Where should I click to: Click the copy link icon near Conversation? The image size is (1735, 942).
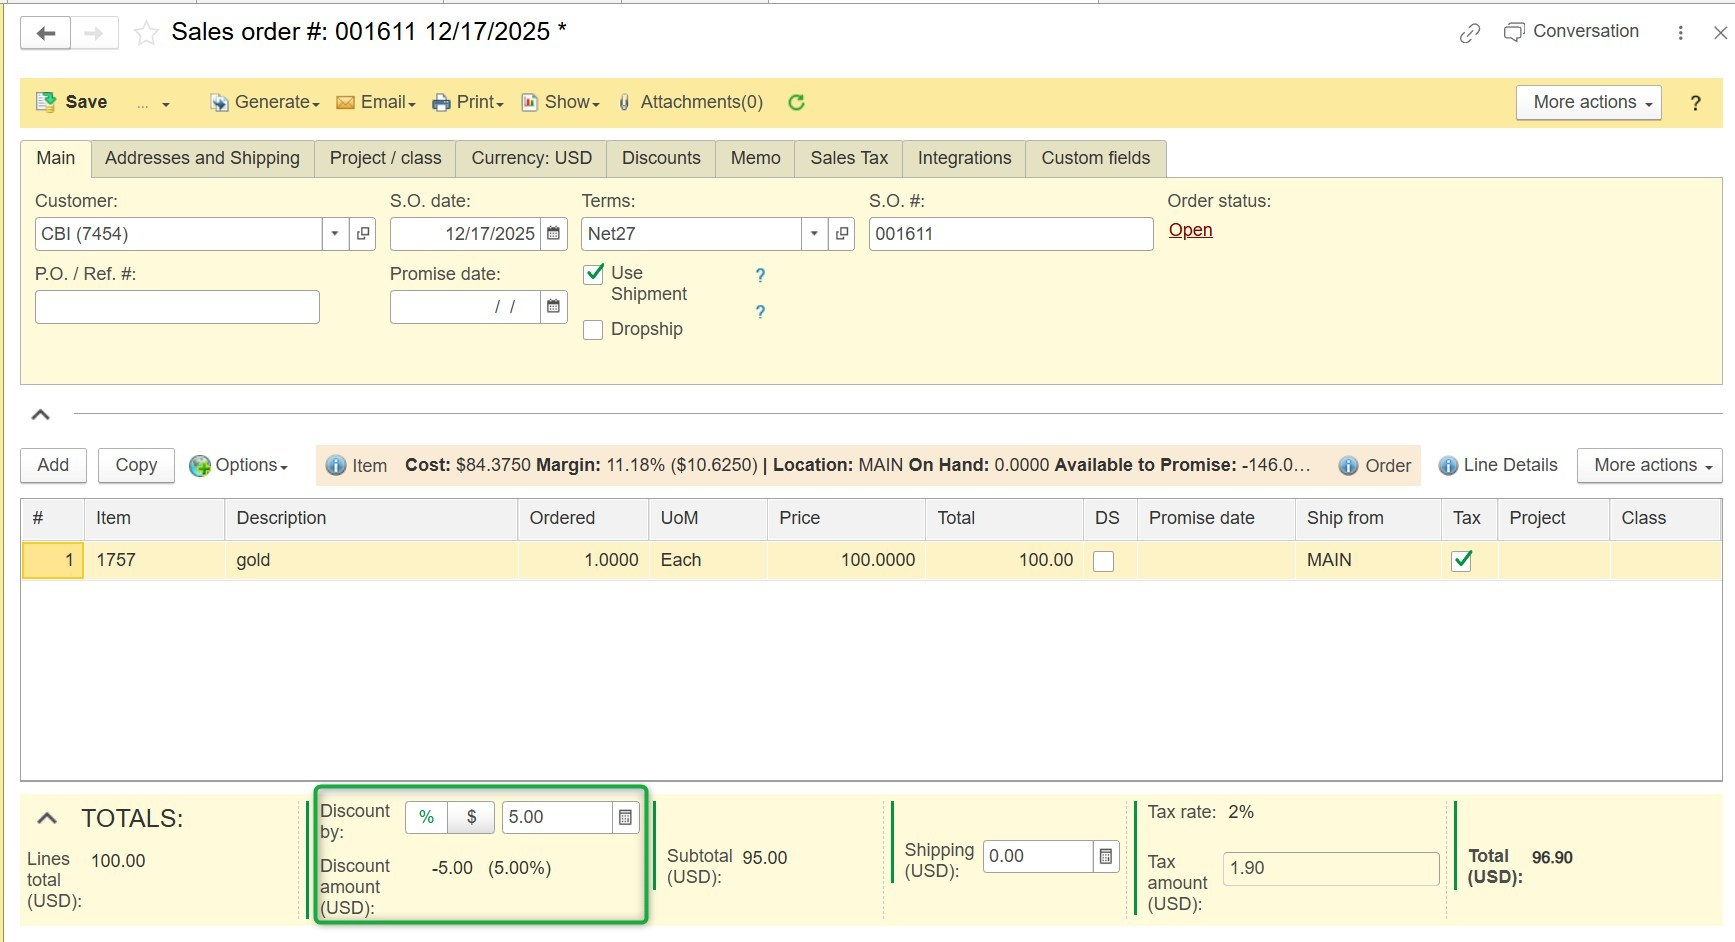1469,33
